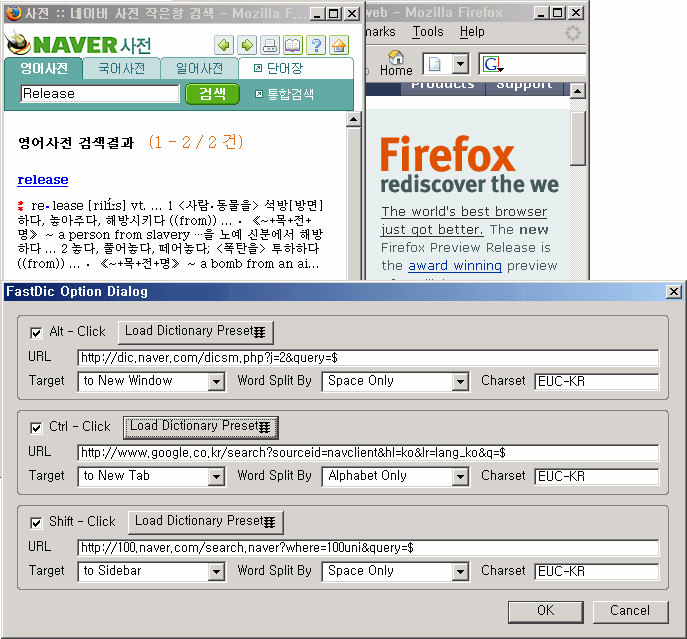Click the Google search engine icon

point(493,65)
